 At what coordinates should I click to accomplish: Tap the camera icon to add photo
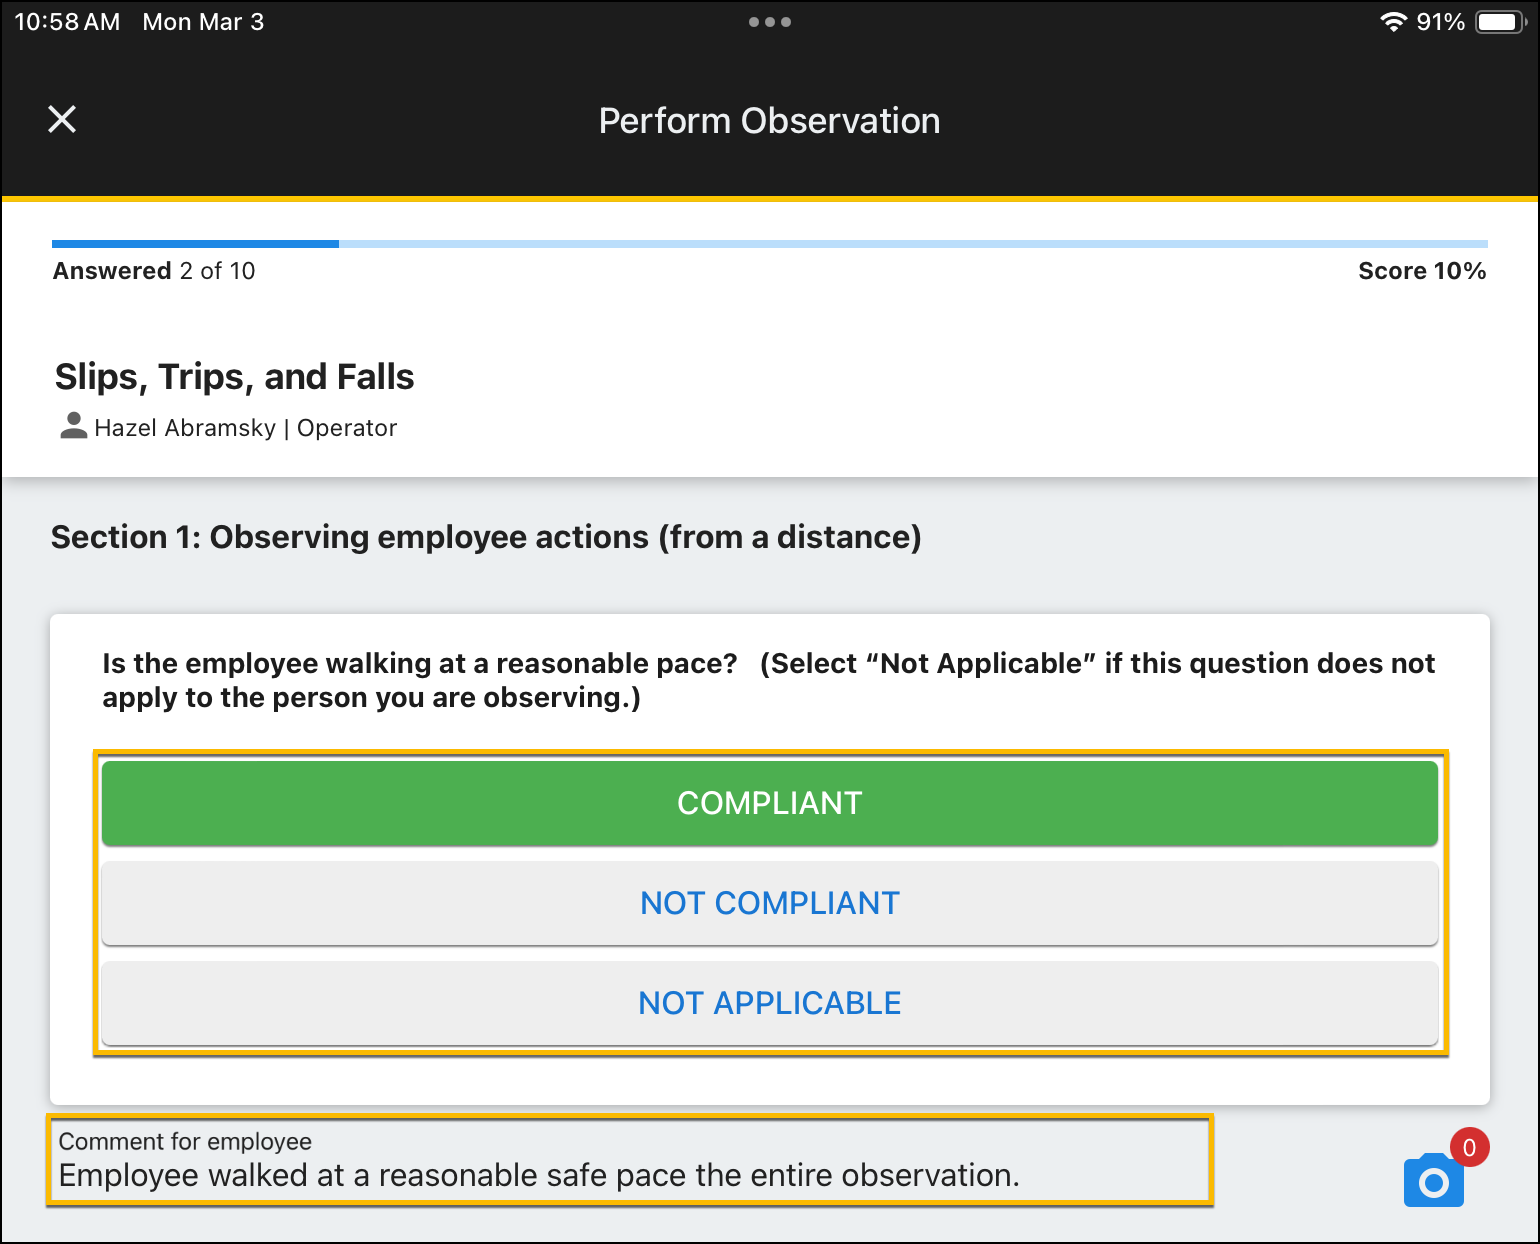(1433, 1182)
